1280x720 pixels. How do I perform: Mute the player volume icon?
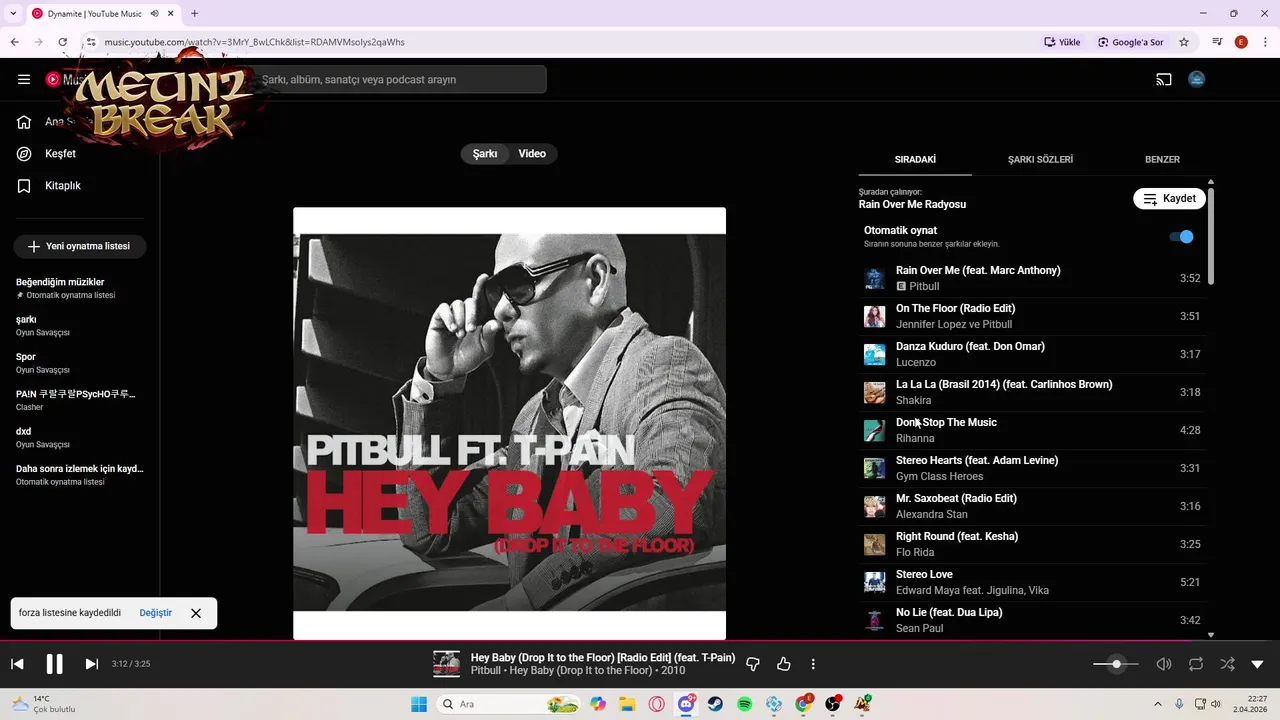point(1164,664)
